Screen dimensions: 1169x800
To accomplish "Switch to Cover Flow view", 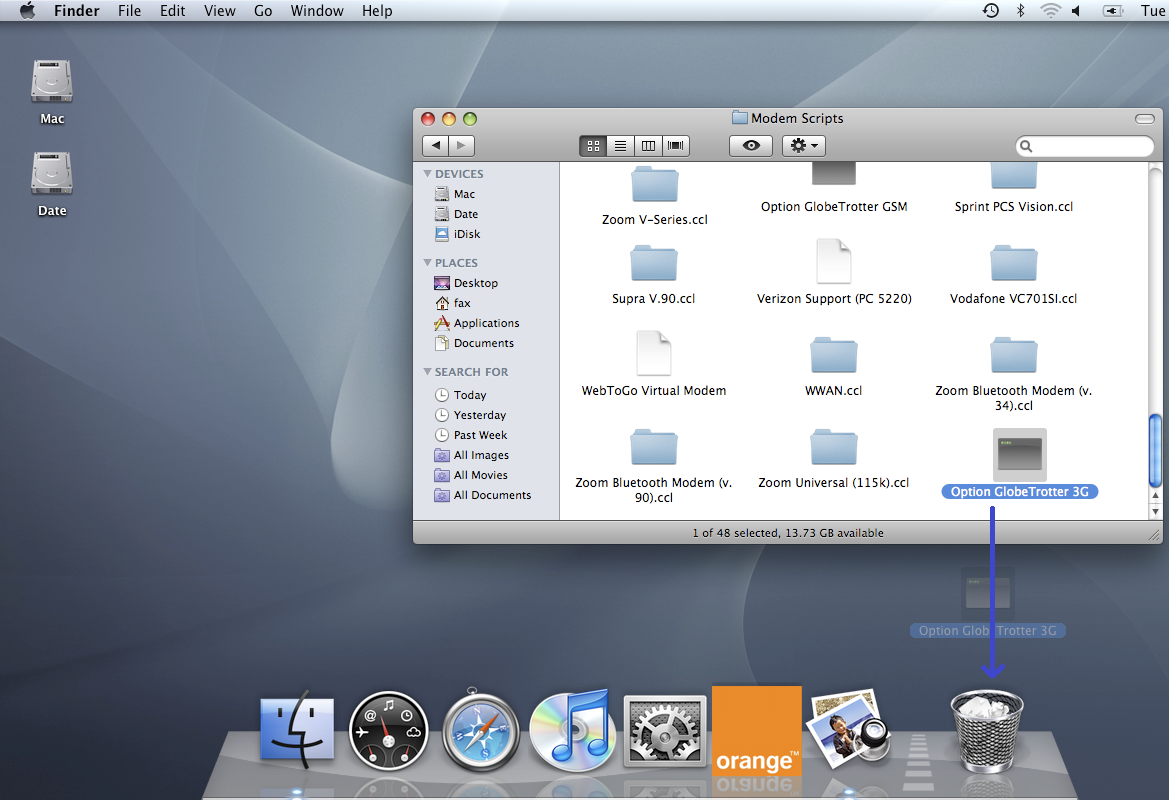I will pyautogui.click(x=675, y=146).
